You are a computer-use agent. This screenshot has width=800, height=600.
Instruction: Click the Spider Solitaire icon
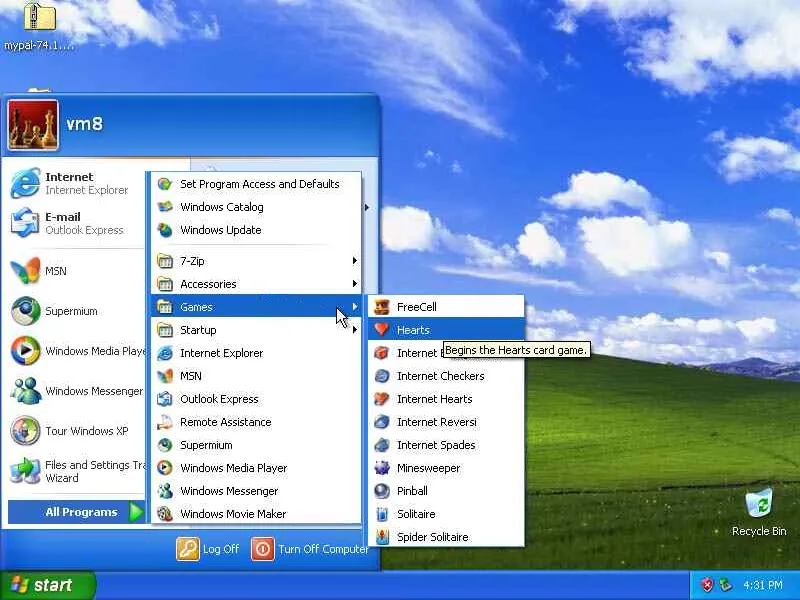382,537
